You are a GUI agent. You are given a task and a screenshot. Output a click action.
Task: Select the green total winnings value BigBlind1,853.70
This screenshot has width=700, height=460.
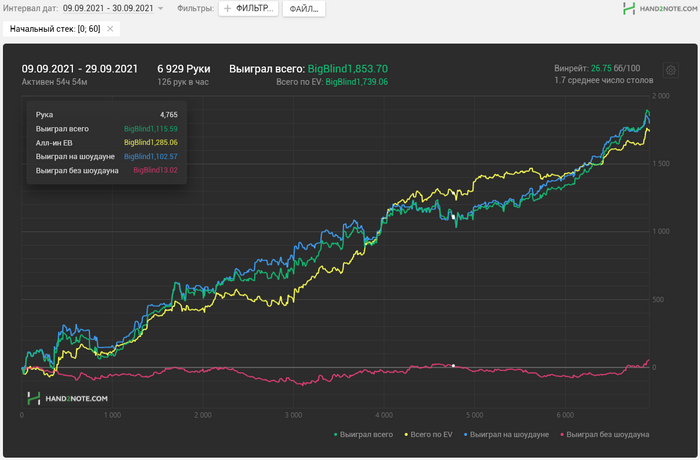pos(348,69)
